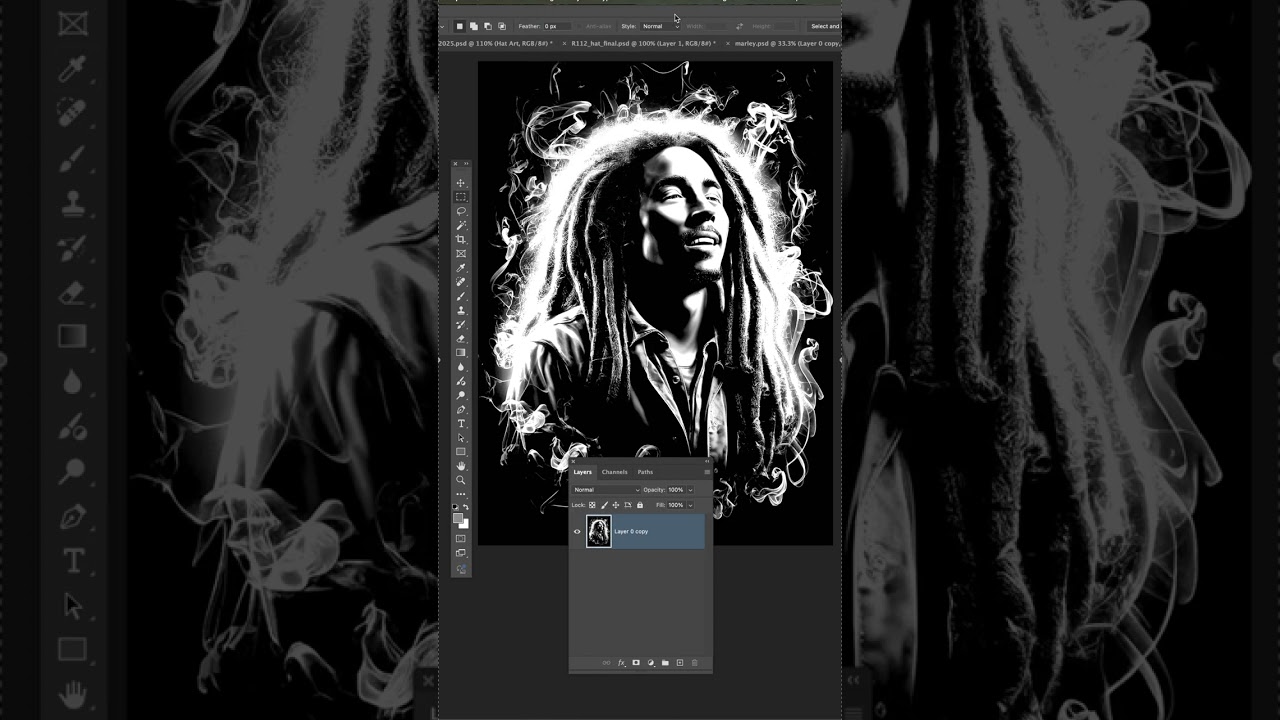
Task: Switch to the R112_hat_final.psd document tab
Action: (x=643, y=44)
